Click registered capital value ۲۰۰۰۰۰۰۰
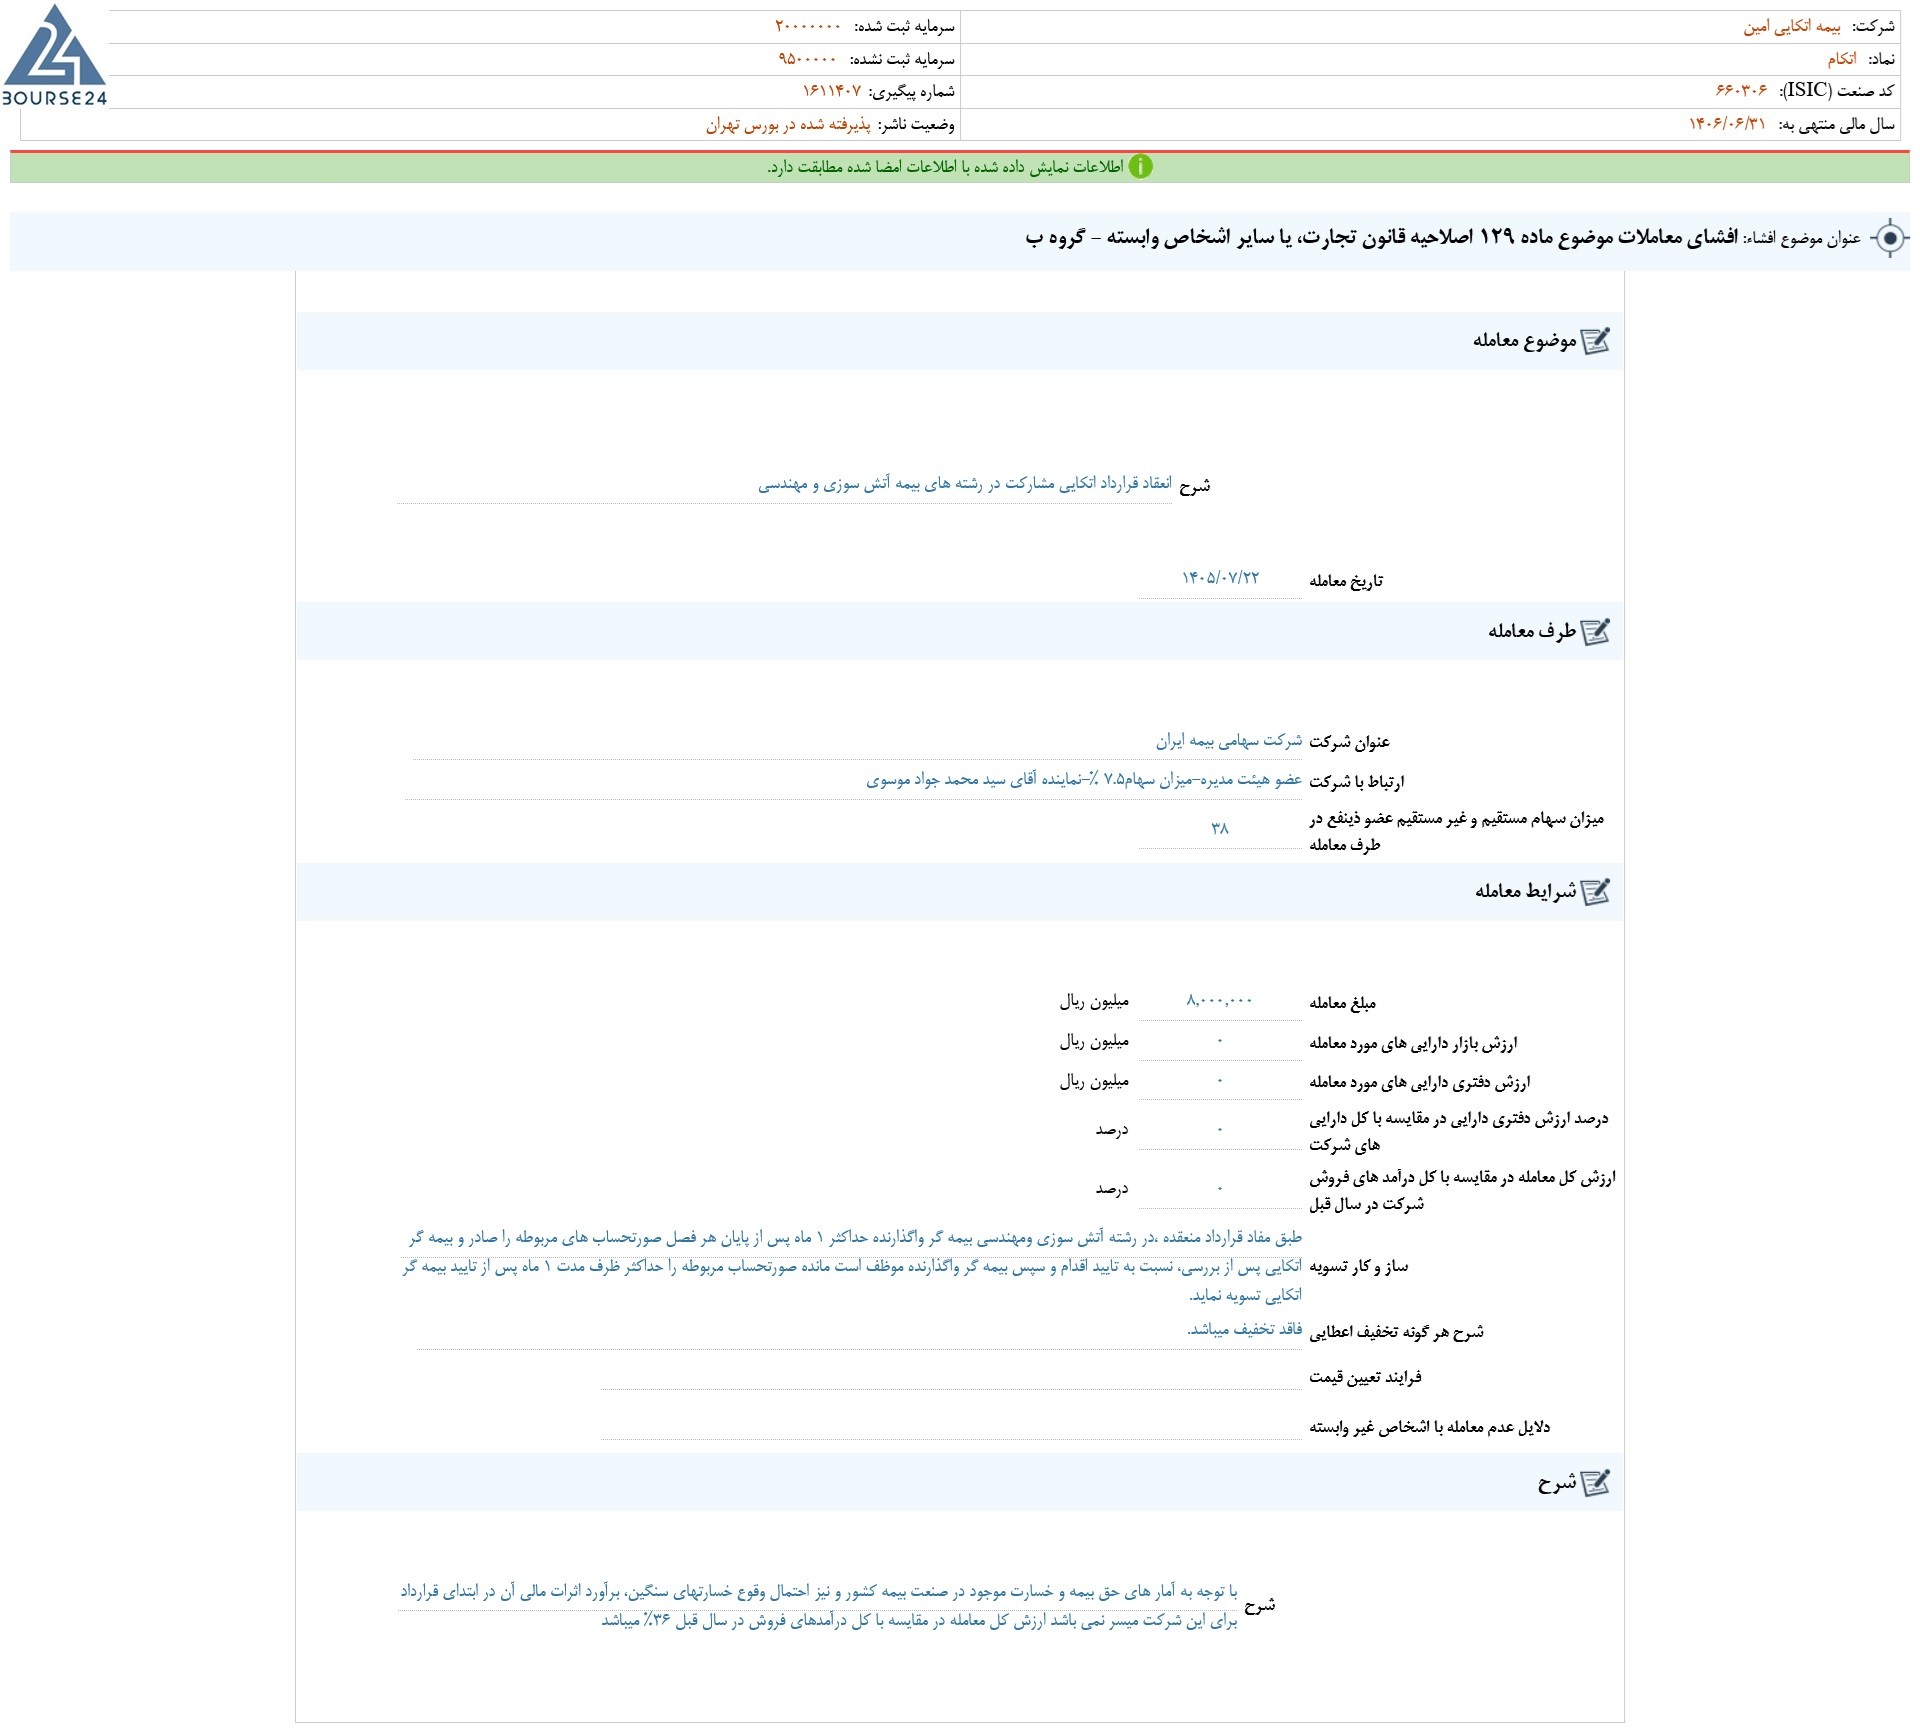This screenshot has height=1732, width=1920. pos(808,27)
